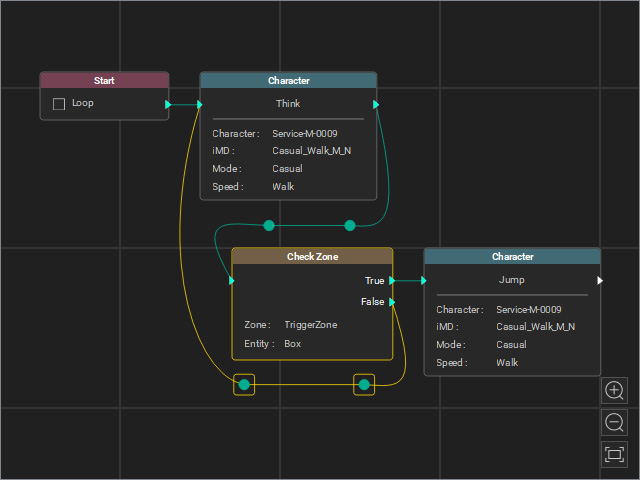Viewport: 640px width, 480px height.
Task: Click the True output port on Check Zone
Action: [392, 280]
